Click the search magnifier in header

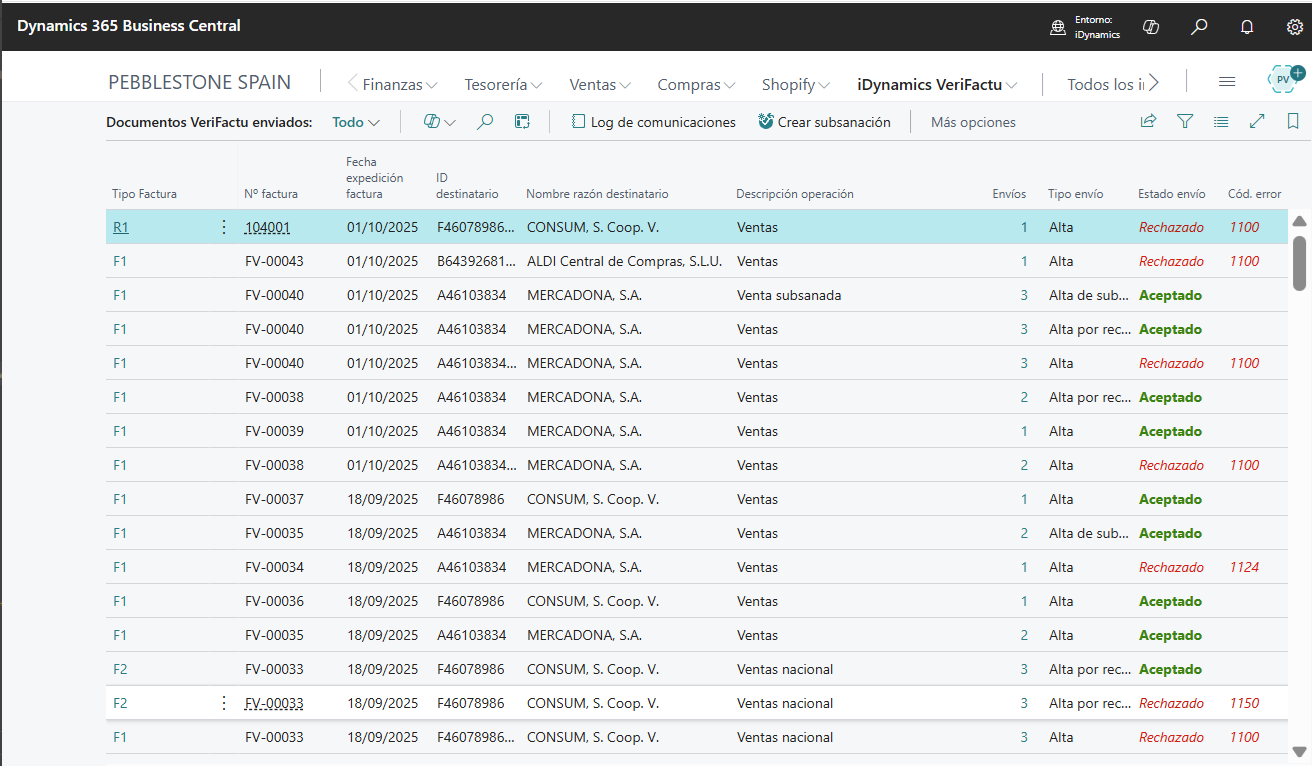click(x=1199, y=27)
